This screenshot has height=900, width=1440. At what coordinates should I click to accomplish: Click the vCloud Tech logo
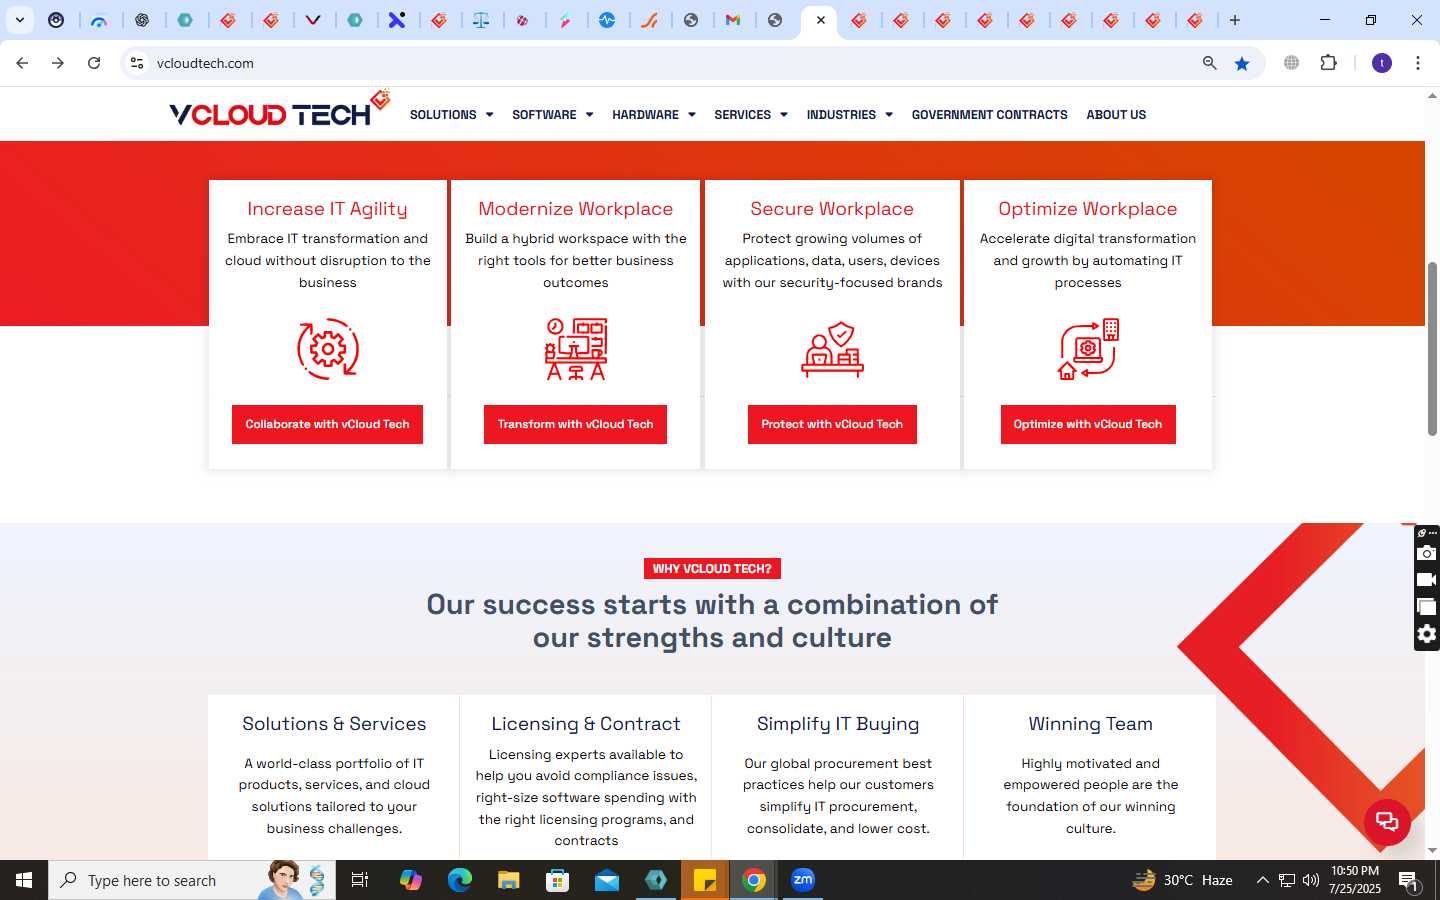279,110
